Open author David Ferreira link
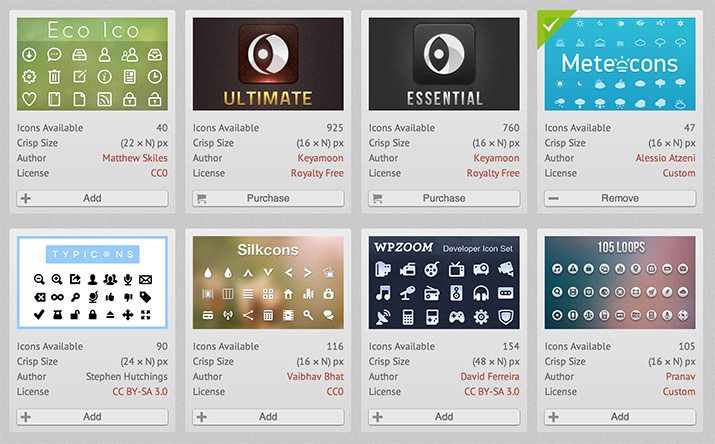Screen dimensions: 715x444 (490, 377)
